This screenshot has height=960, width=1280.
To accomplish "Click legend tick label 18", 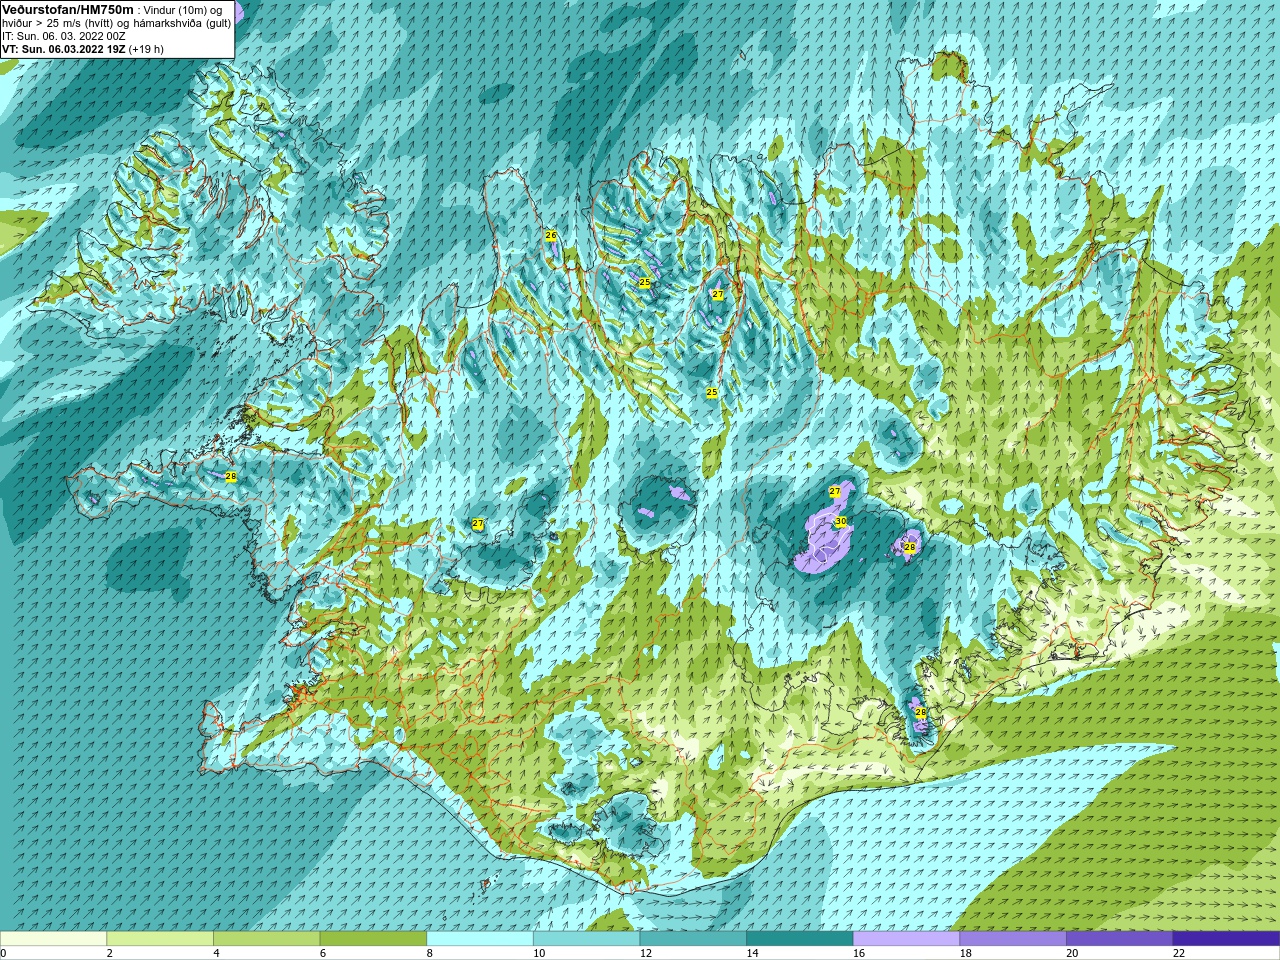I will coord(966,953).
